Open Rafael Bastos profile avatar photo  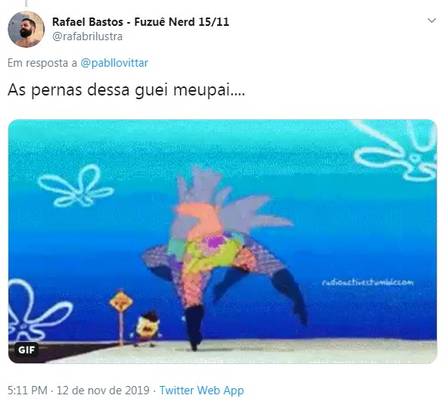[26, 29]
